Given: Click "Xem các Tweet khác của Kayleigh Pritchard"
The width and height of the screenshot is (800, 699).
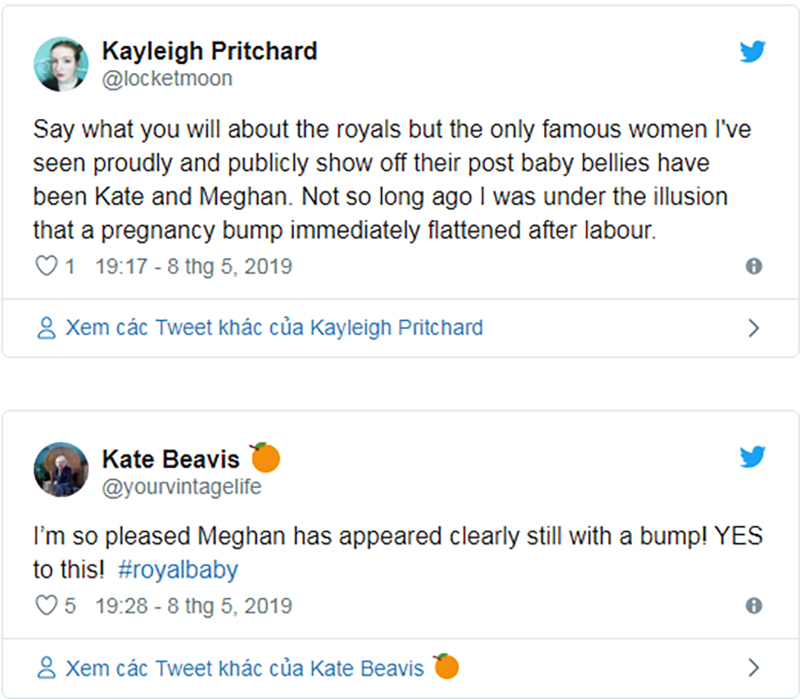Looking at the screenshot, I should 274,327.
